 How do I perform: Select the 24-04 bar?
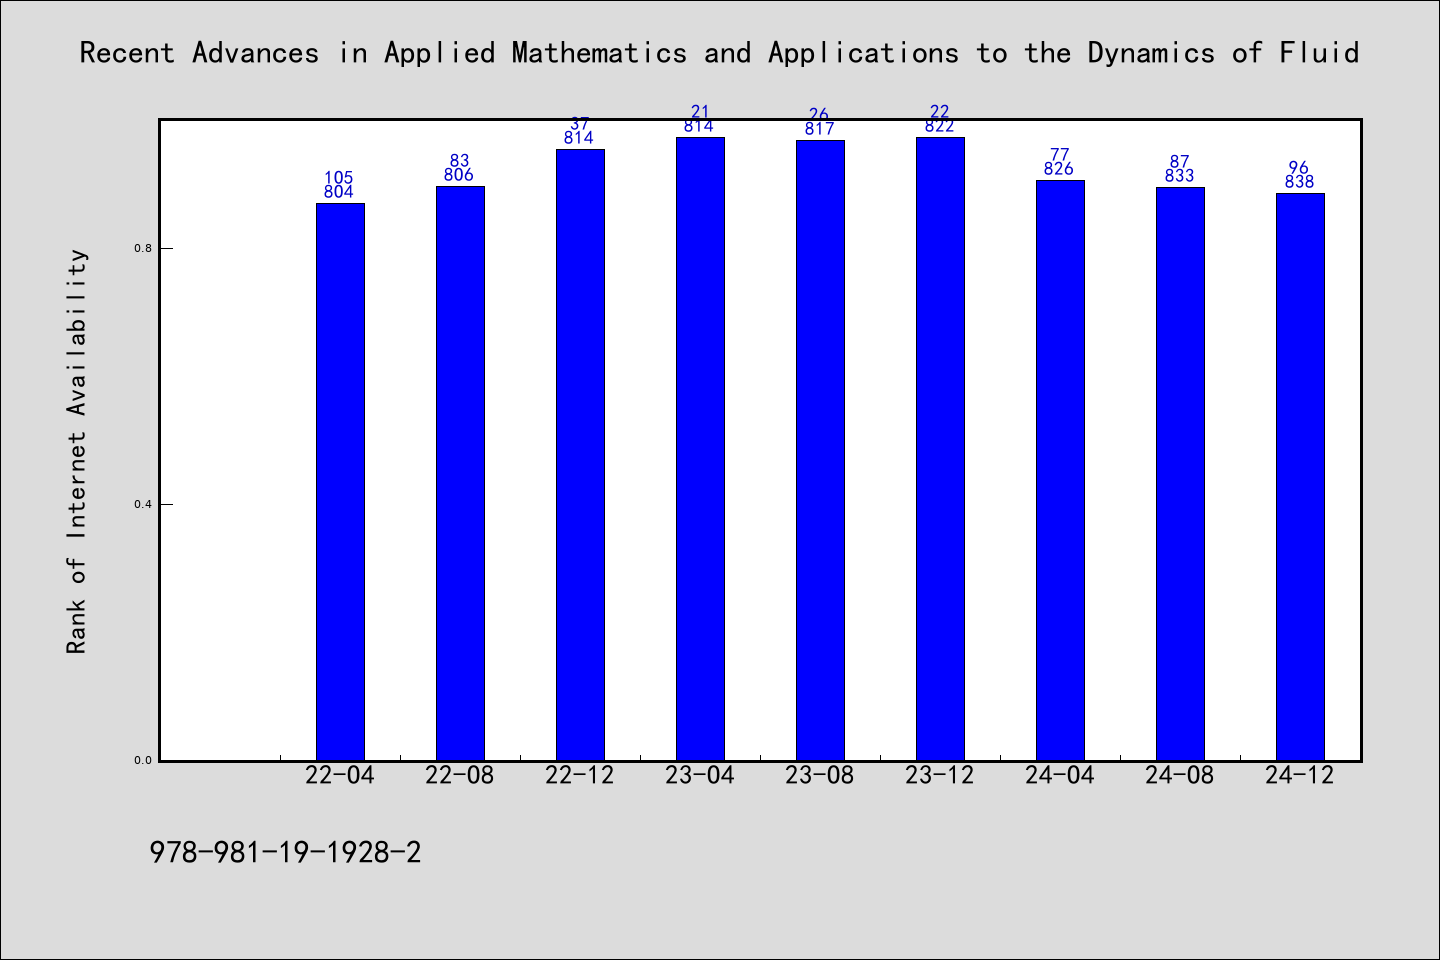click(1060, 470)
